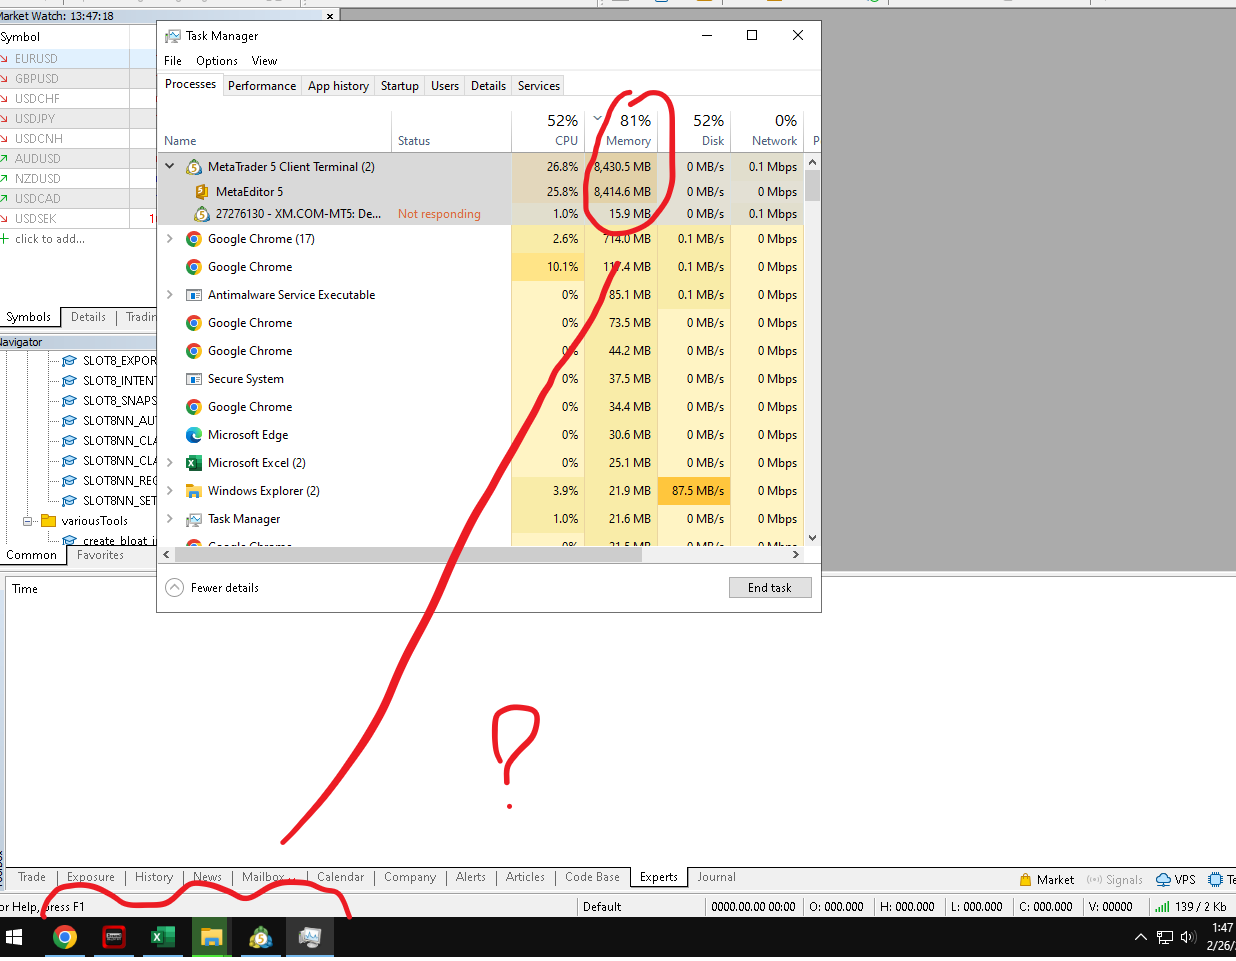Image resolution: width=1236 pixels, height=961 pixels.
Task: Click the vertical scrollbar up arrow in Task Manager
Action: [x=812, y=162]
